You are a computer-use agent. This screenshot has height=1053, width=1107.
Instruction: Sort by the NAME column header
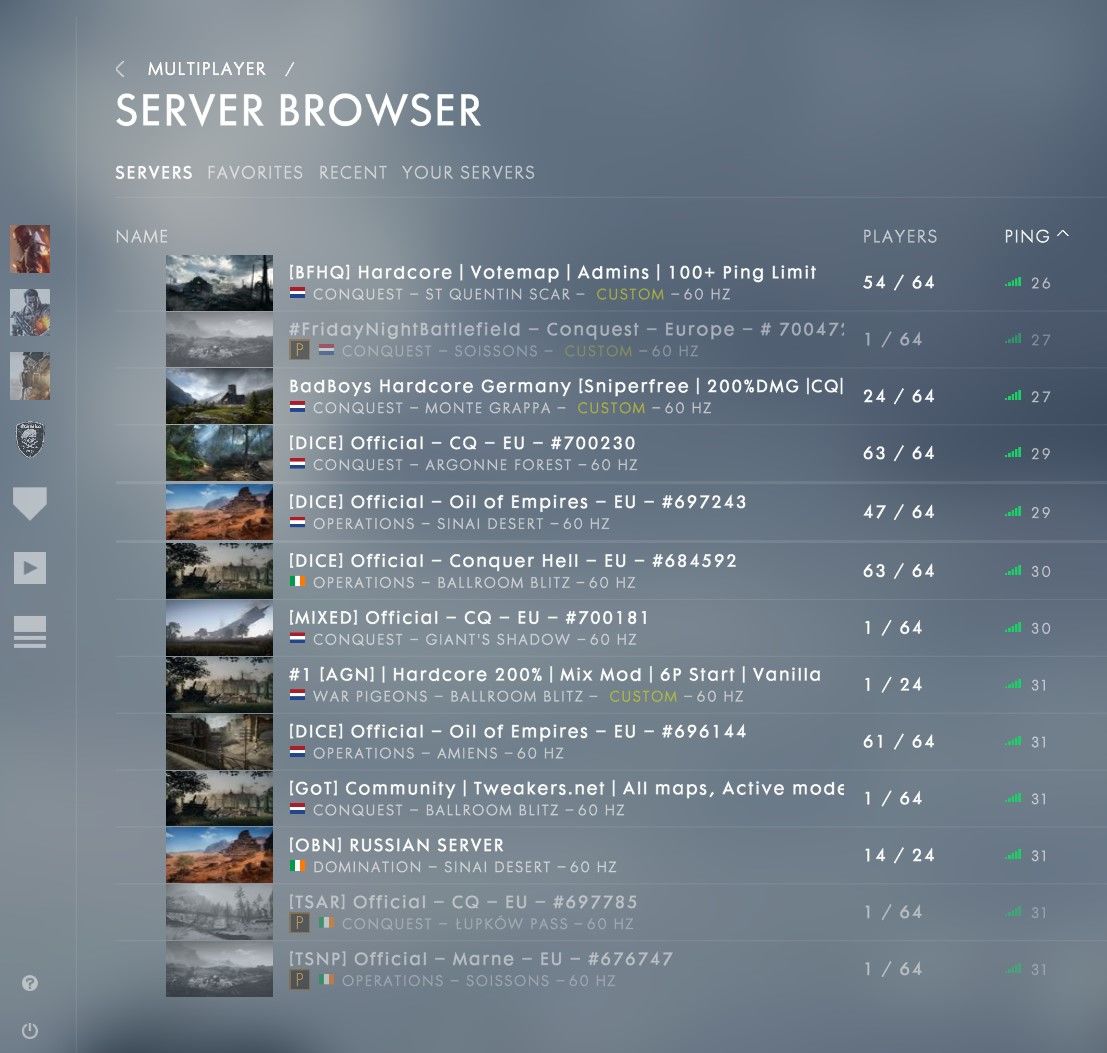click(x=142, y=236)
